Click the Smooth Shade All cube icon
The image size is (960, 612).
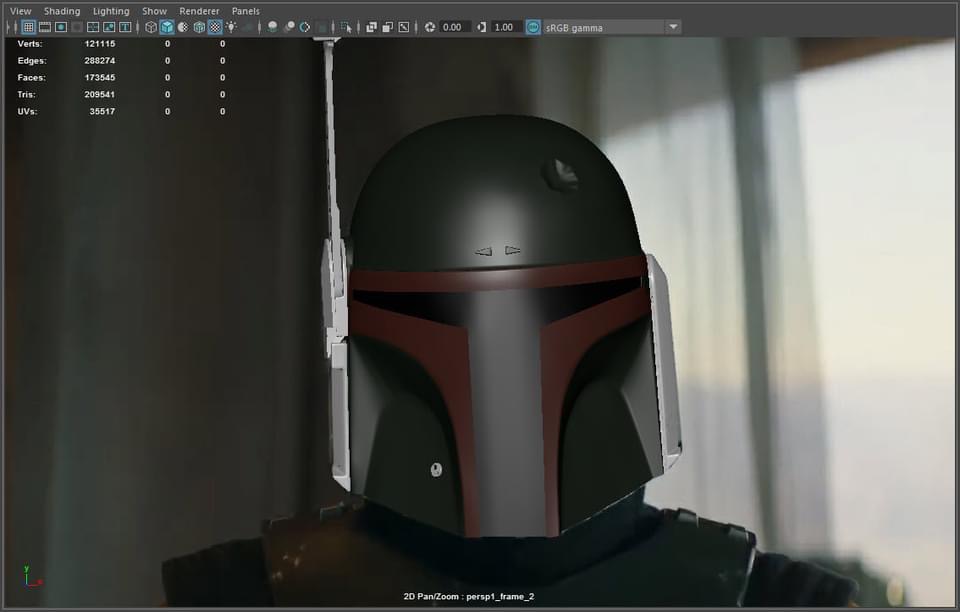pyautogui.click(x=167, y=27)
